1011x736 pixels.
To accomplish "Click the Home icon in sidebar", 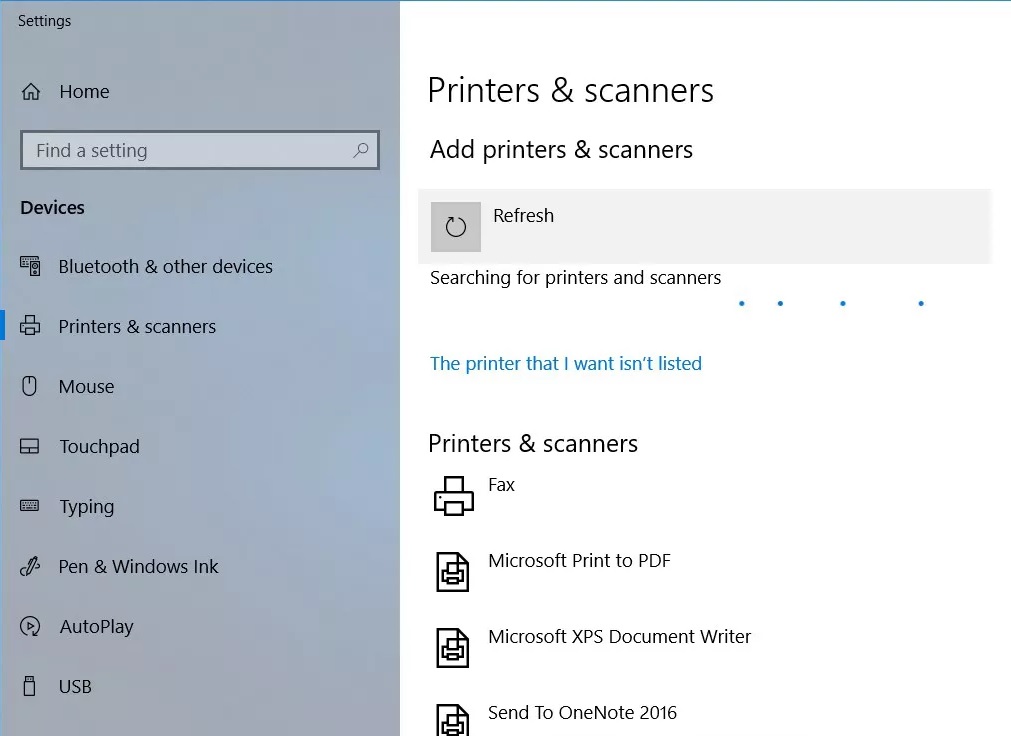I will coord(31,92).
